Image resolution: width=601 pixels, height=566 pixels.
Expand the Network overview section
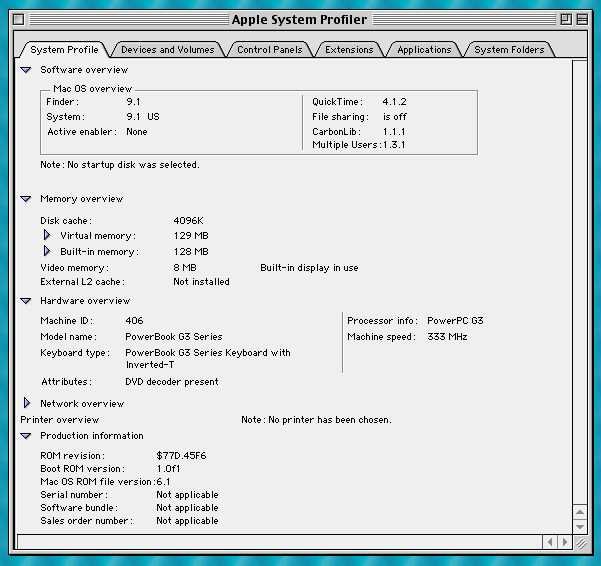(27, 403)
